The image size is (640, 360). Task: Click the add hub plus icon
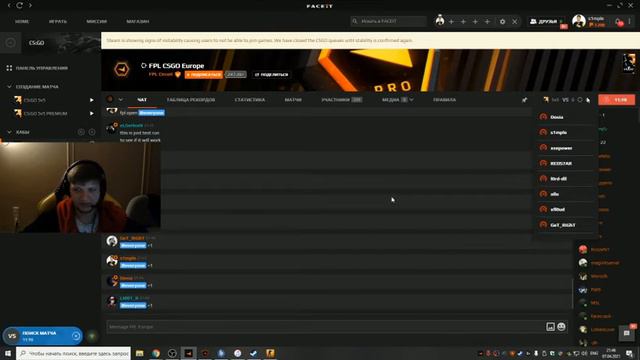(92, 132)
